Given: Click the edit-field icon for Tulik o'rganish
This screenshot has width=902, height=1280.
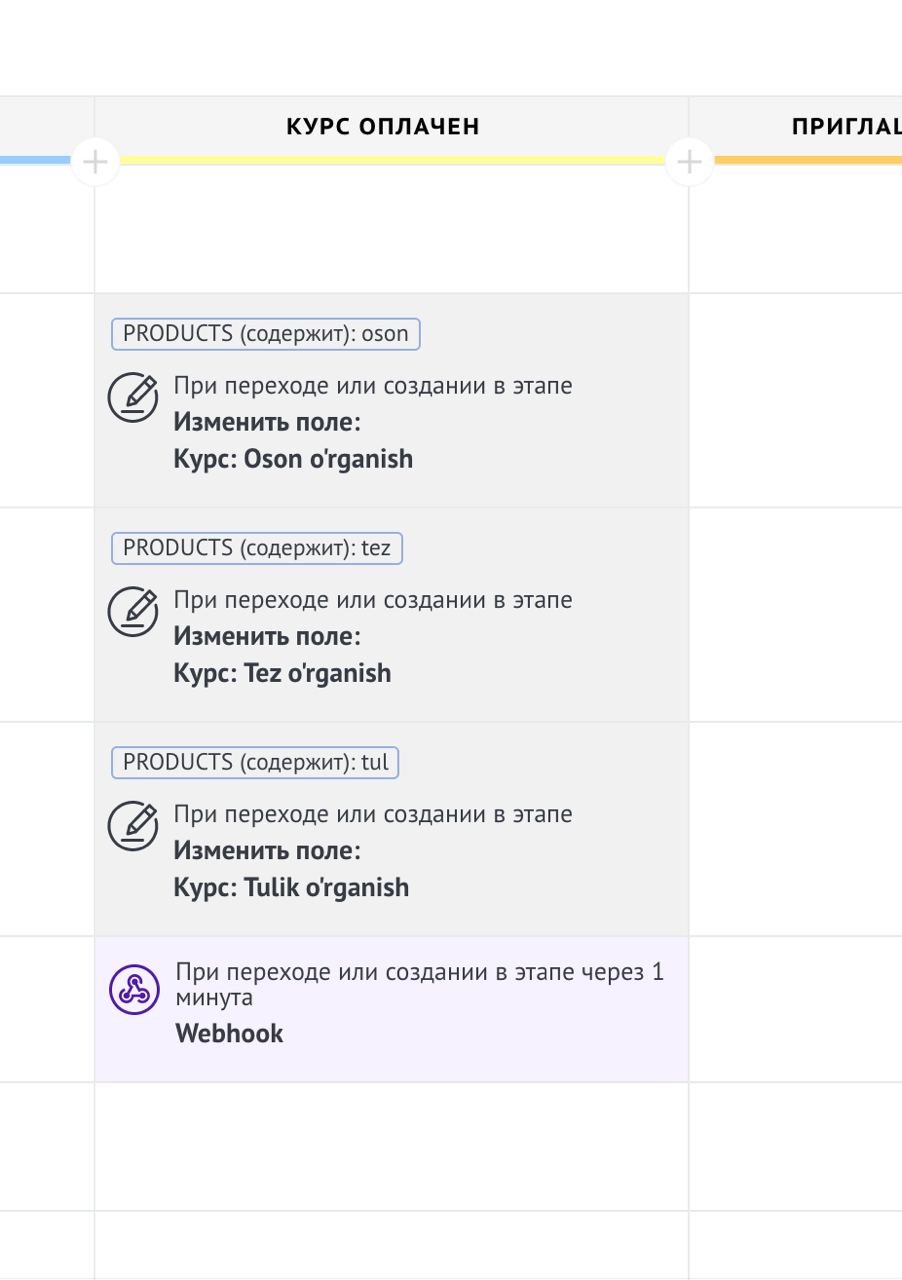Looking at the screenshot, I should coord(133,825).
